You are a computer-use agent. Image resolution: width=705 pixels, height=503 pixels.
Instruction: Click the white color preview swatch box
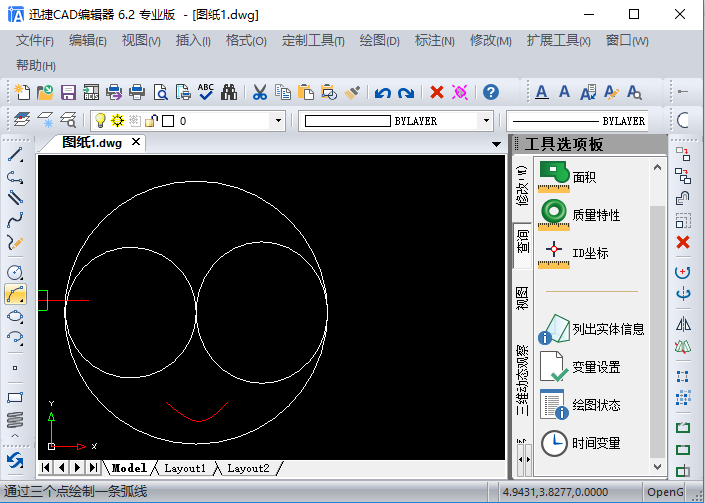pyautogui.click(x=348, y=121)
